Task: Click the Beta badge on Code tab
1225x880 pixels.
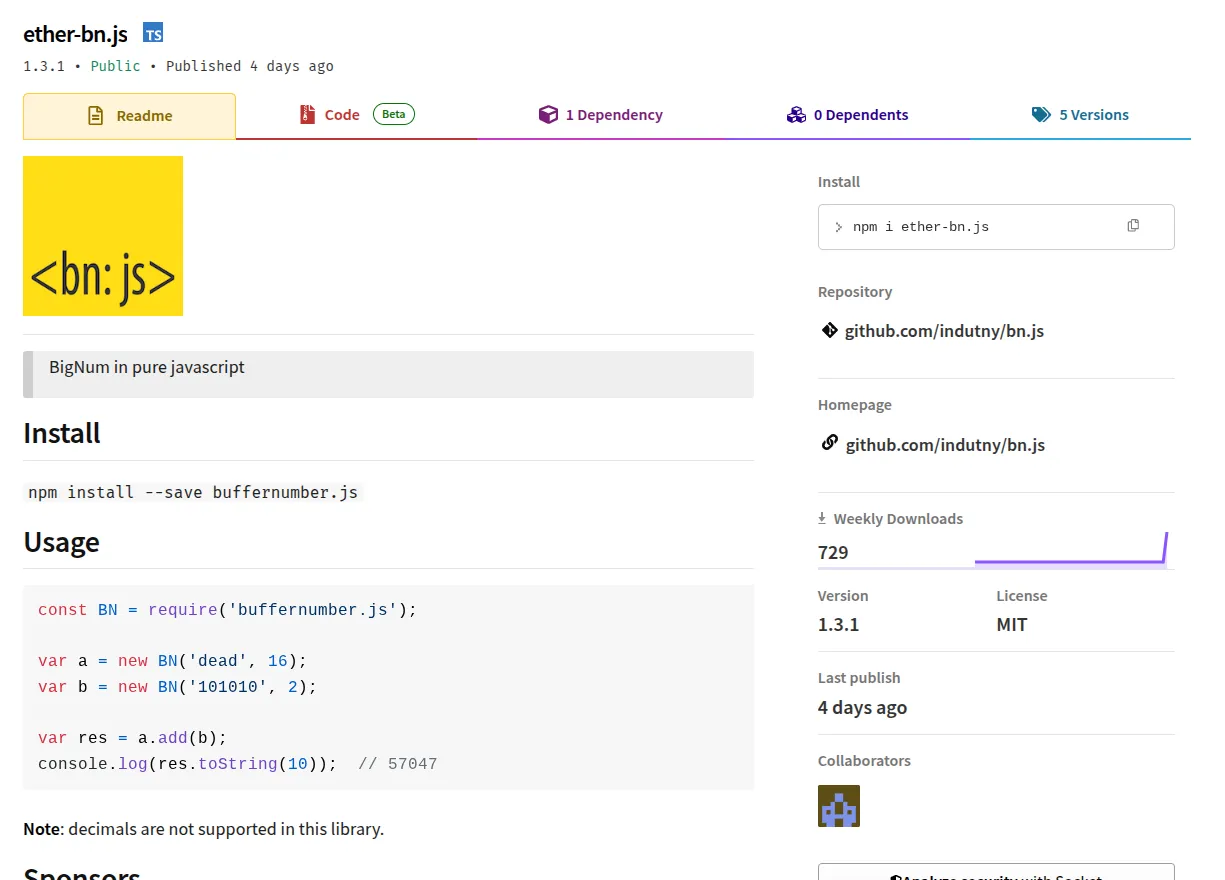Action: pos(394,114)
